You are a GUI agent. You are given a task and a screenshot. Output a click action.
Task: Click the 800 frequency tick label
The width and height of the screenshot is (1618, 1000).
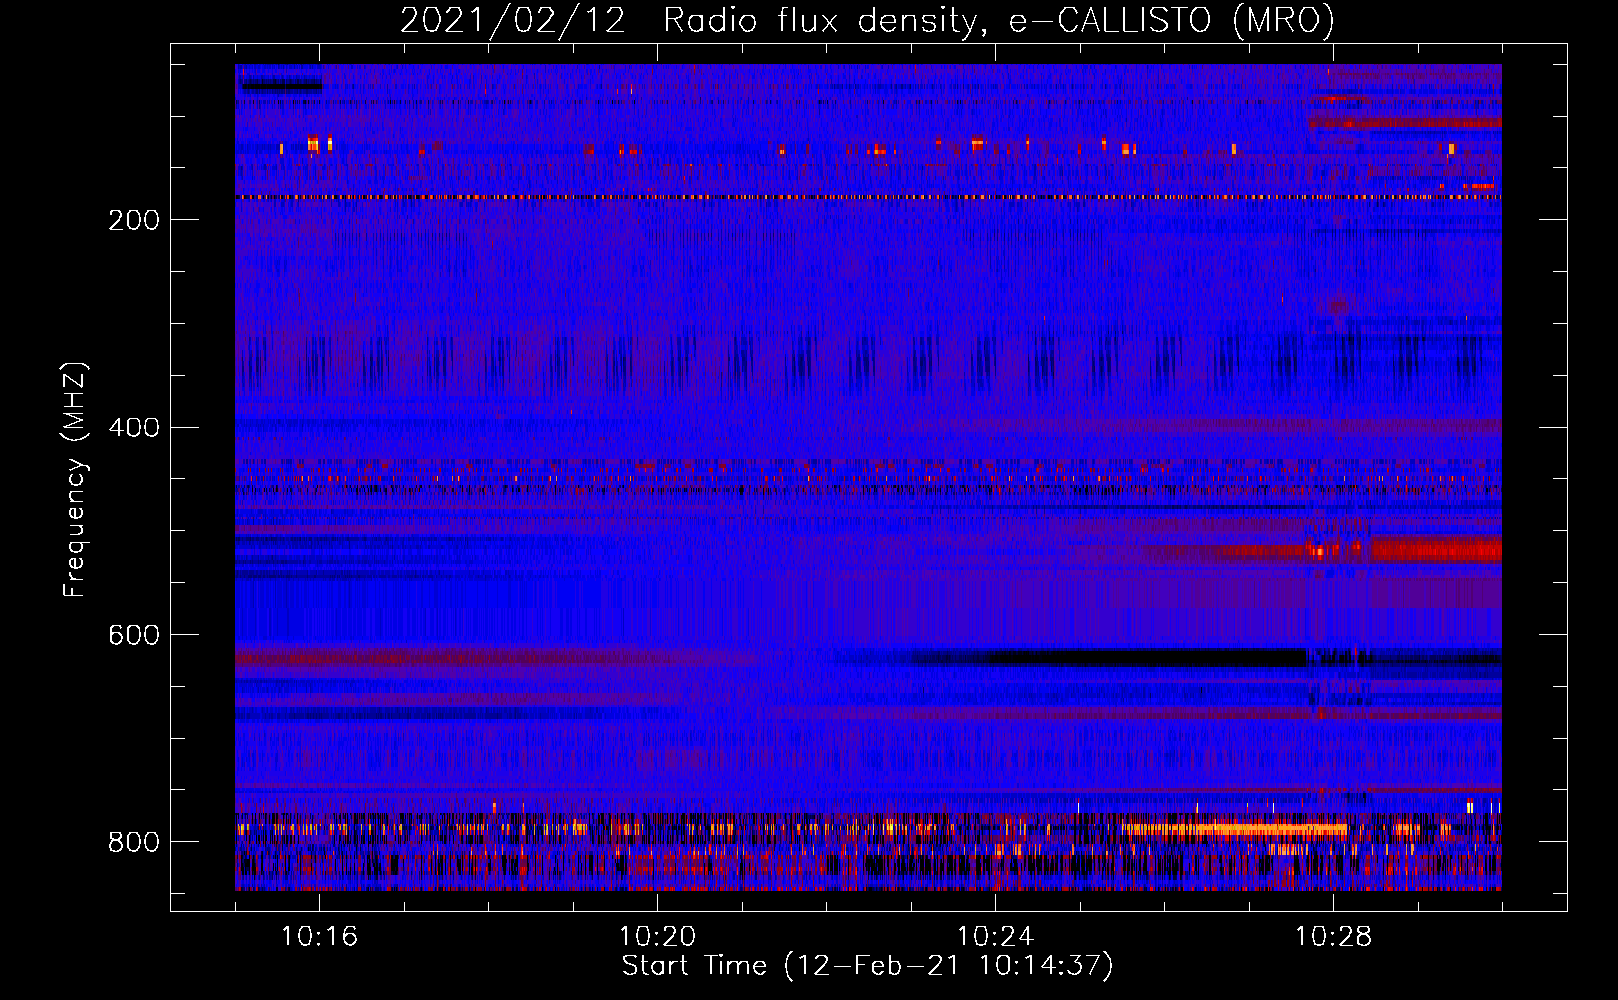pos(134,842)
